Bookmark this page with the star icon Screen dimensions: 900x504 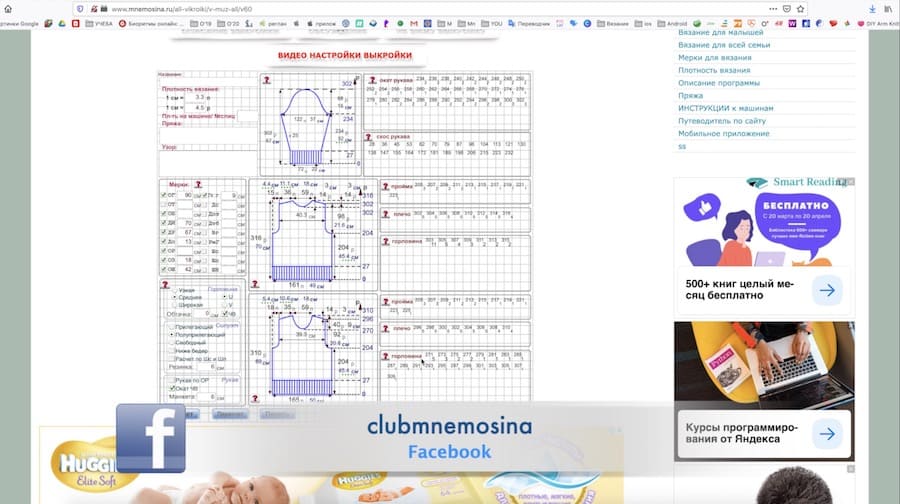(x=800, y=9)
